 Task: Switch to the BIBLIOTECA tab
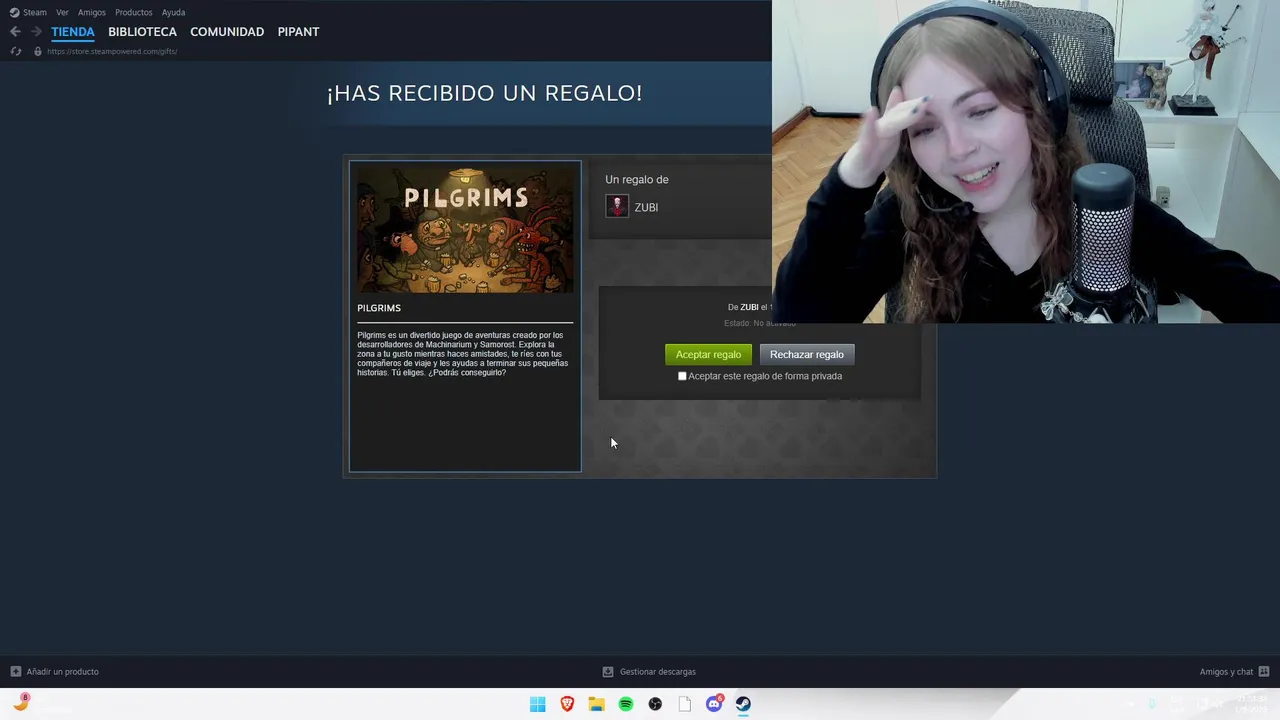click(x=142, y=32)
